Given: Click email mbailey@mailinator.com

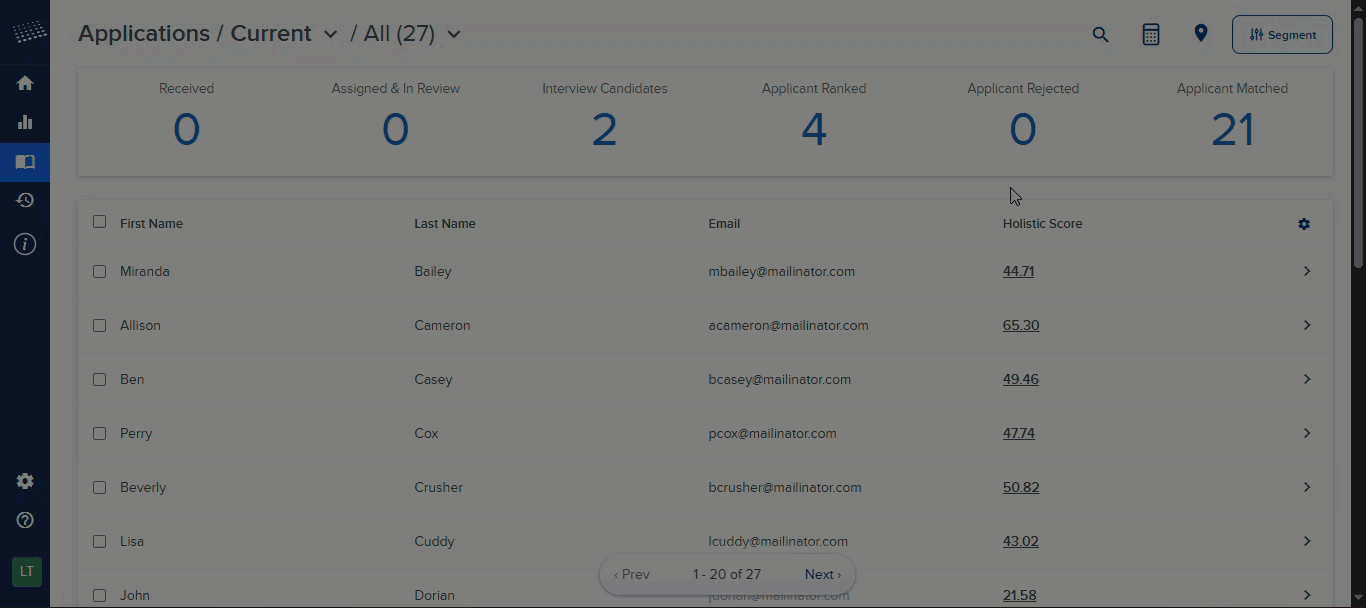Looking at the screenshot, I should point(781,271).
